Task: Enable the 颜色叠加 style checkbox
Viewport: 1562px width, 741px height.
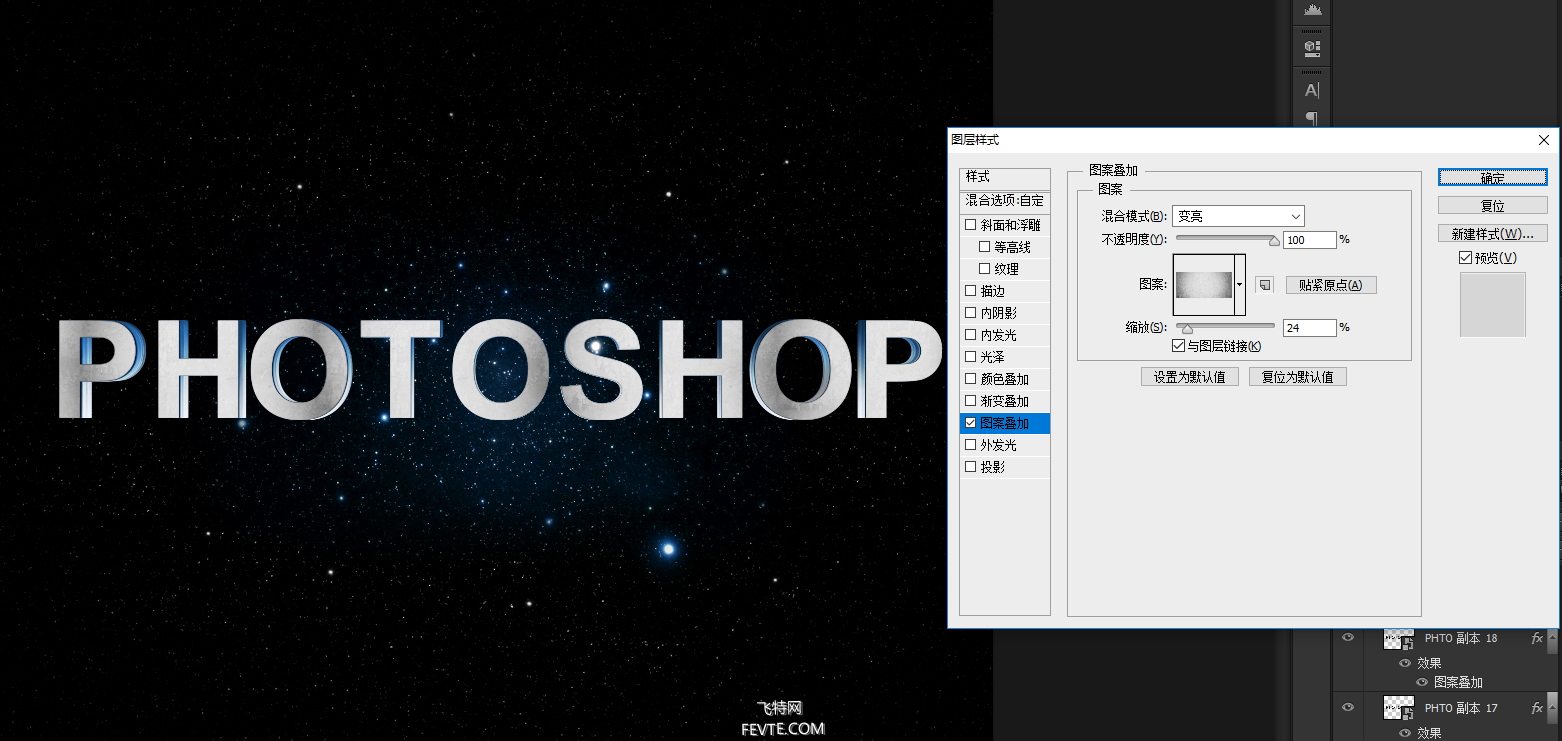Action: [970, 379]
